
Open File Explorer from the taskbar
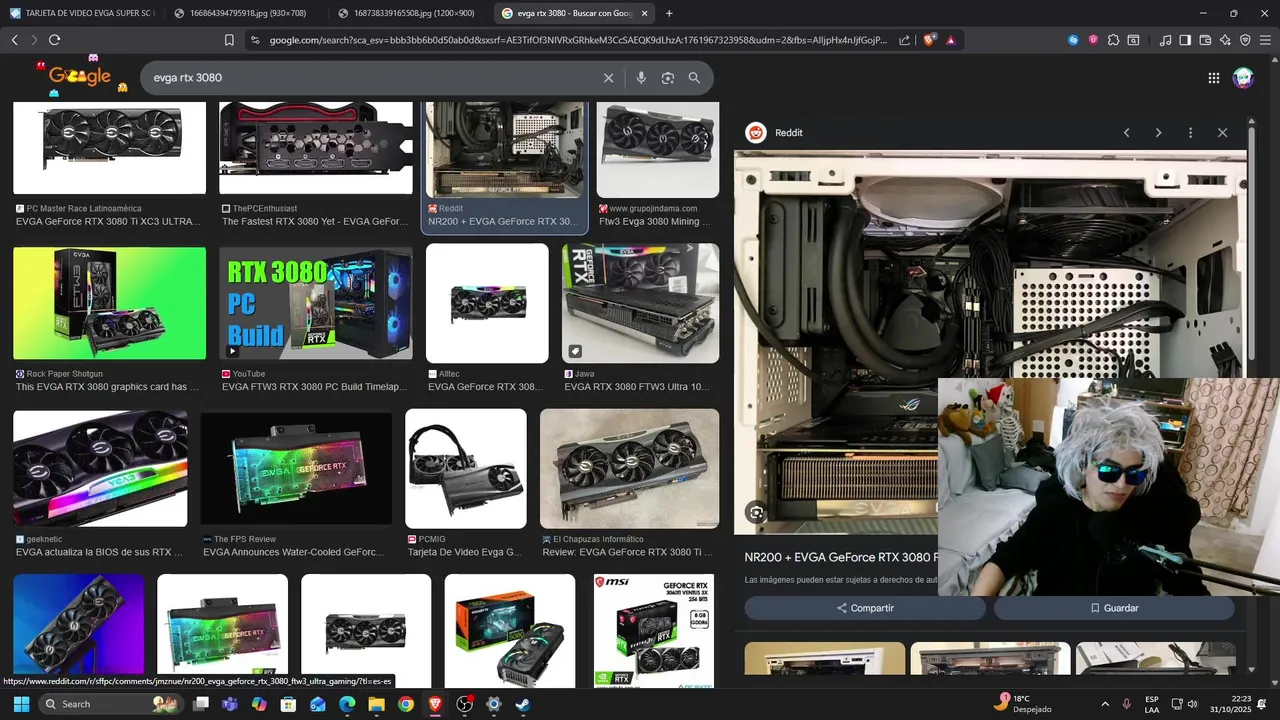coord(376,704)
